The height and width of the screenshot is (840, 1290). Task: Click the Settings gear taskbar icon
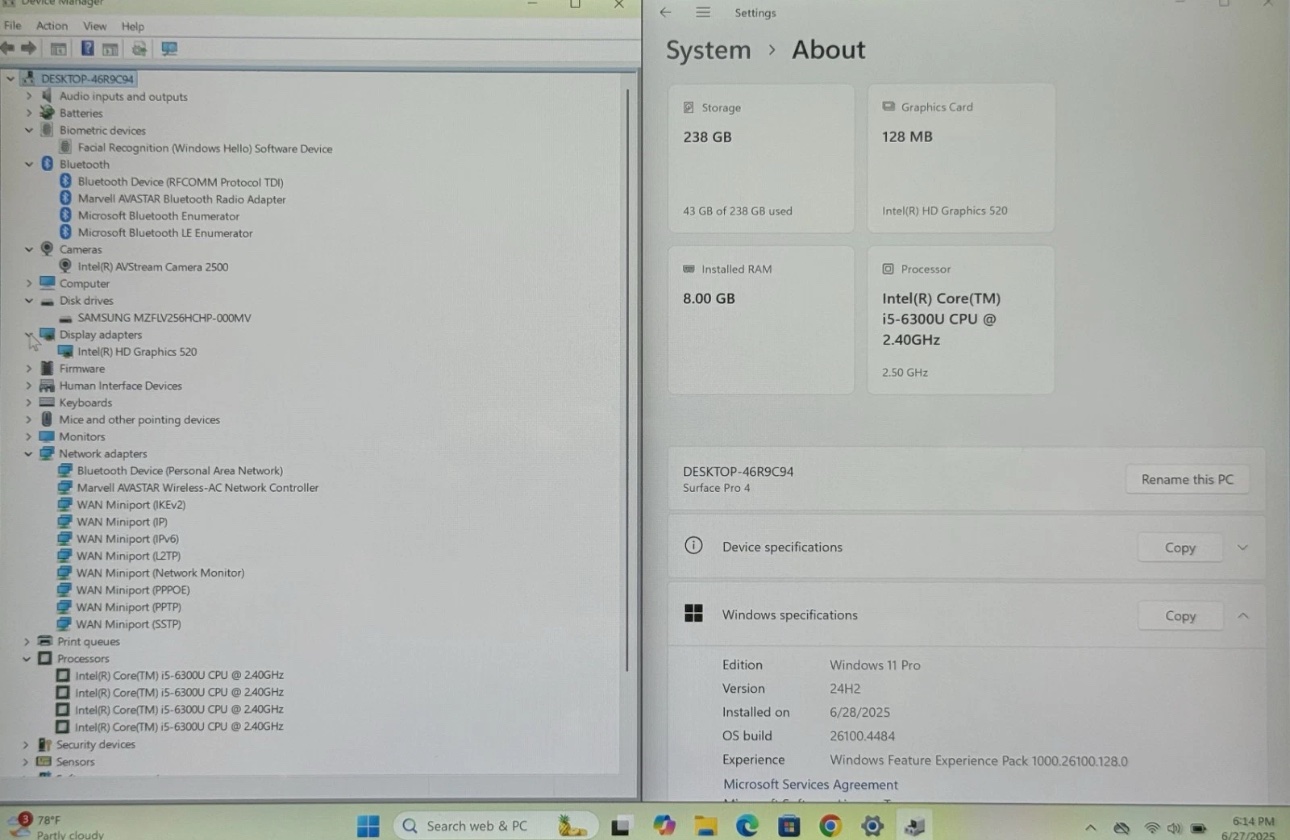(872, 826)
